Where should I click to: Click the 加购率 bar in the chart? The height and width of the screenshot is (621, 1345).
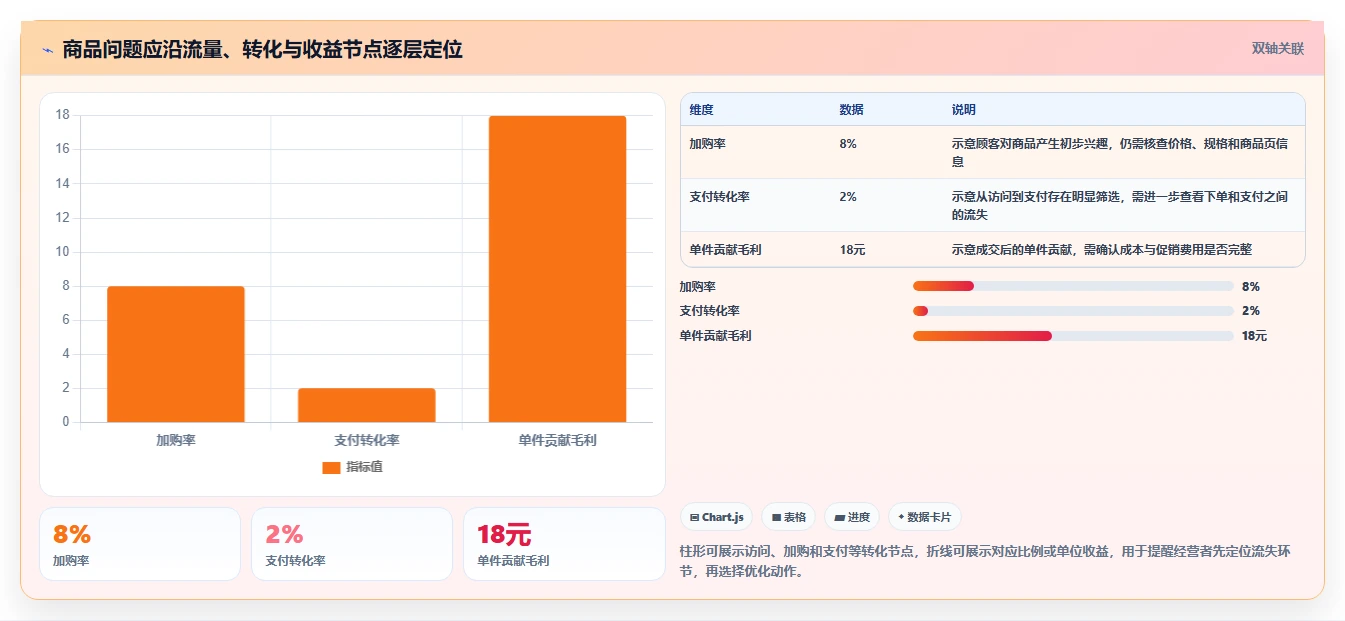(x=176, y=354)
